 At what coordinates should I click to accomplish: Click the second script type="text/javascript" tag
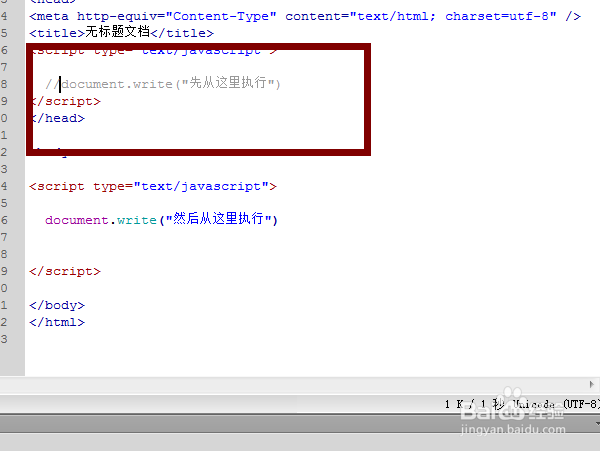153,186
